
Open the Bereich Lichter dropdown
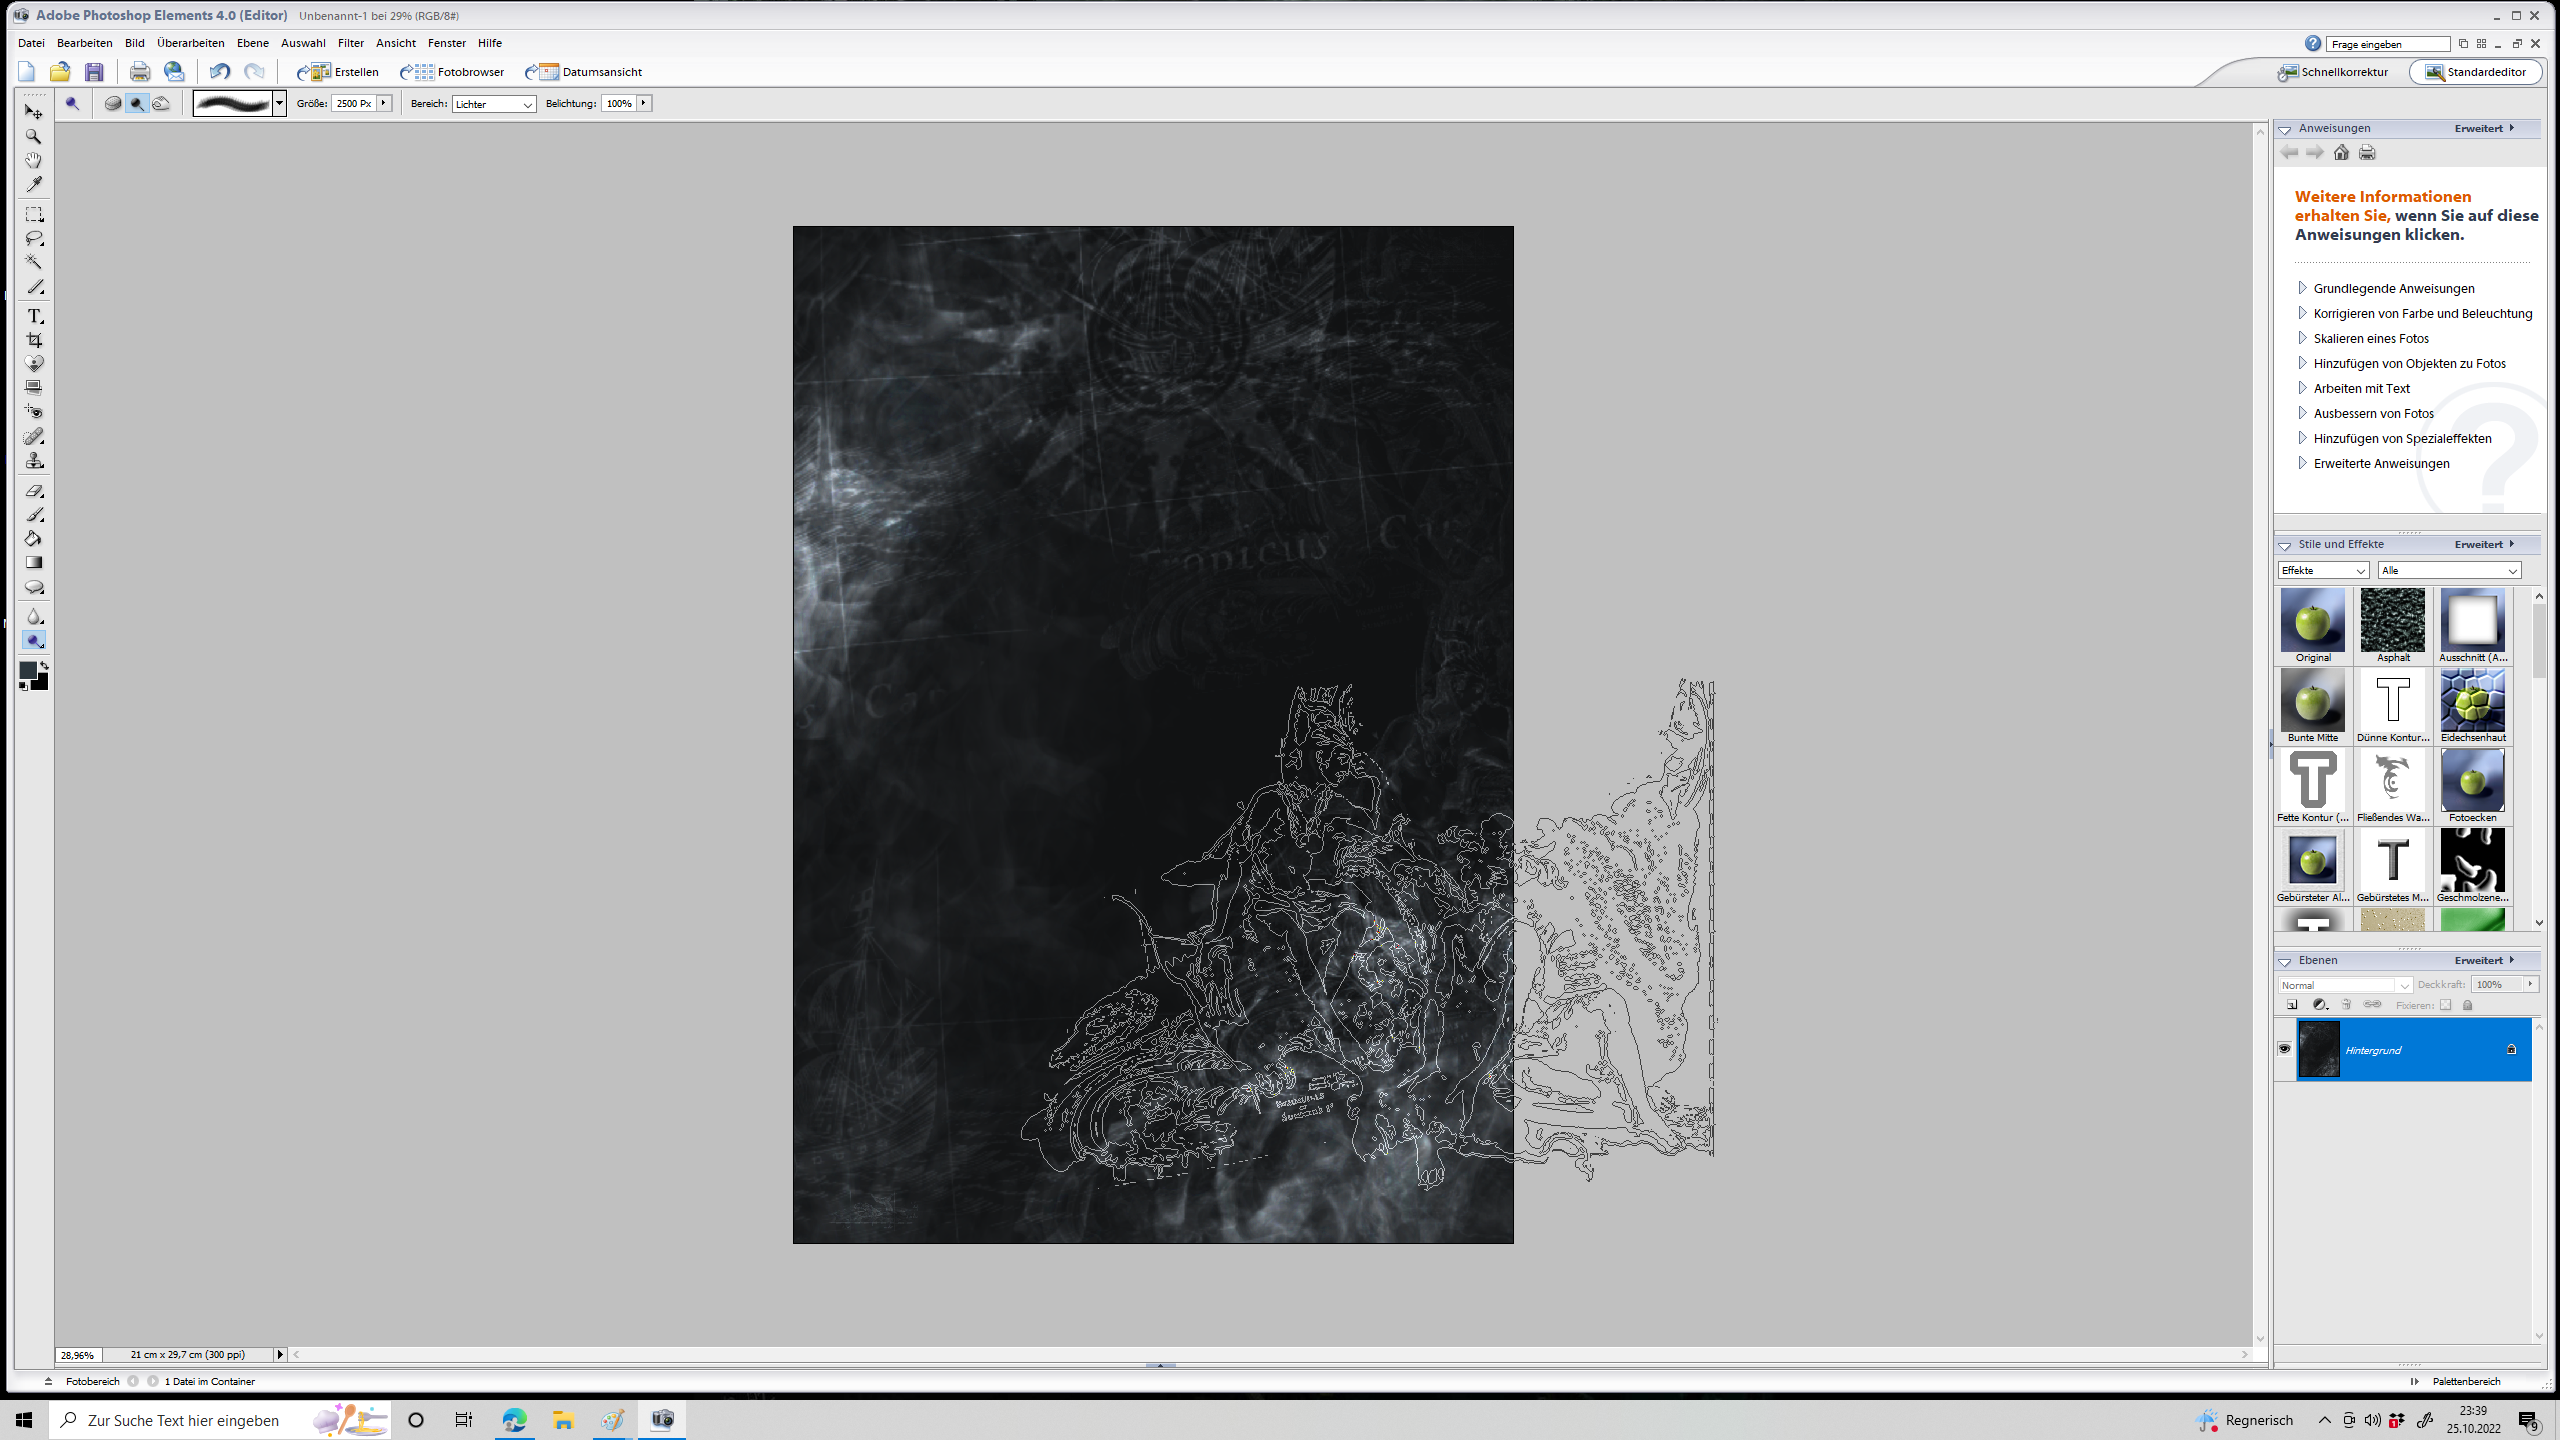pos(494,104)
